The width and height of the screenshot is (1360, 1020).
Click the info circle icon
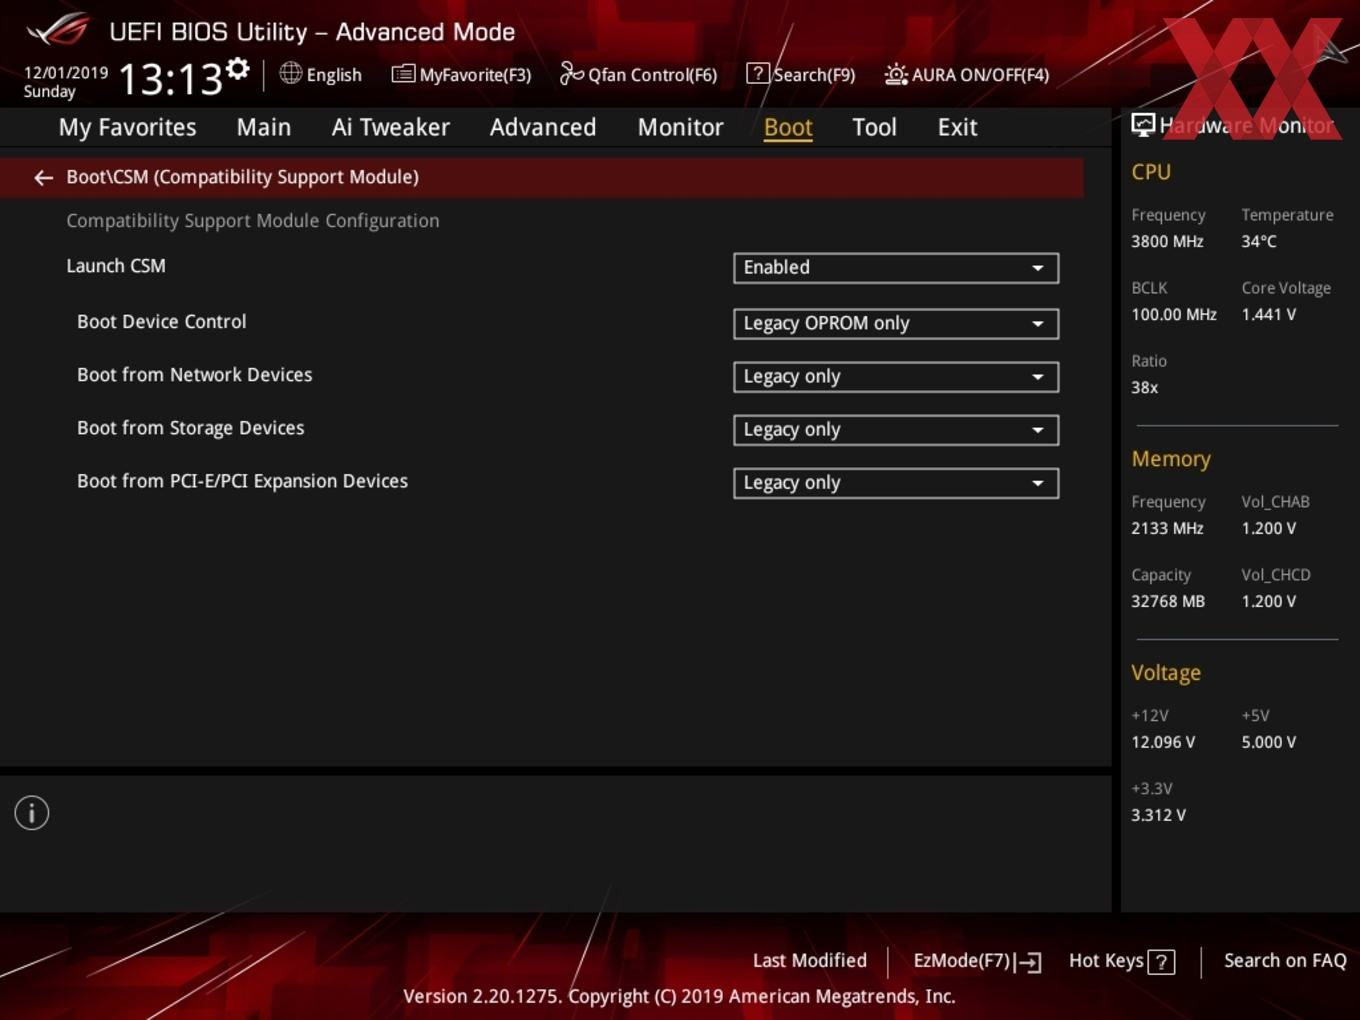(x=32, y=813)
